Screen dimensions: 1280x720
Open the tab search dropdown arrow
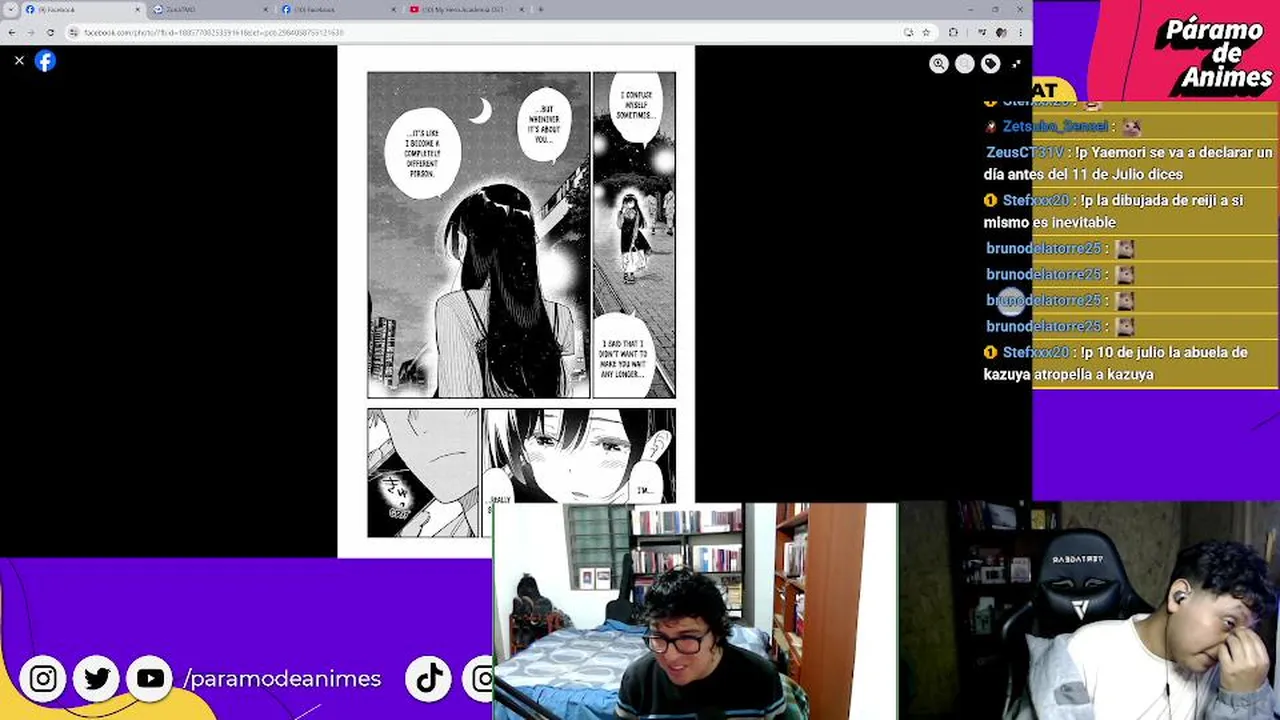pyautogui.click(x=9, y=9)
